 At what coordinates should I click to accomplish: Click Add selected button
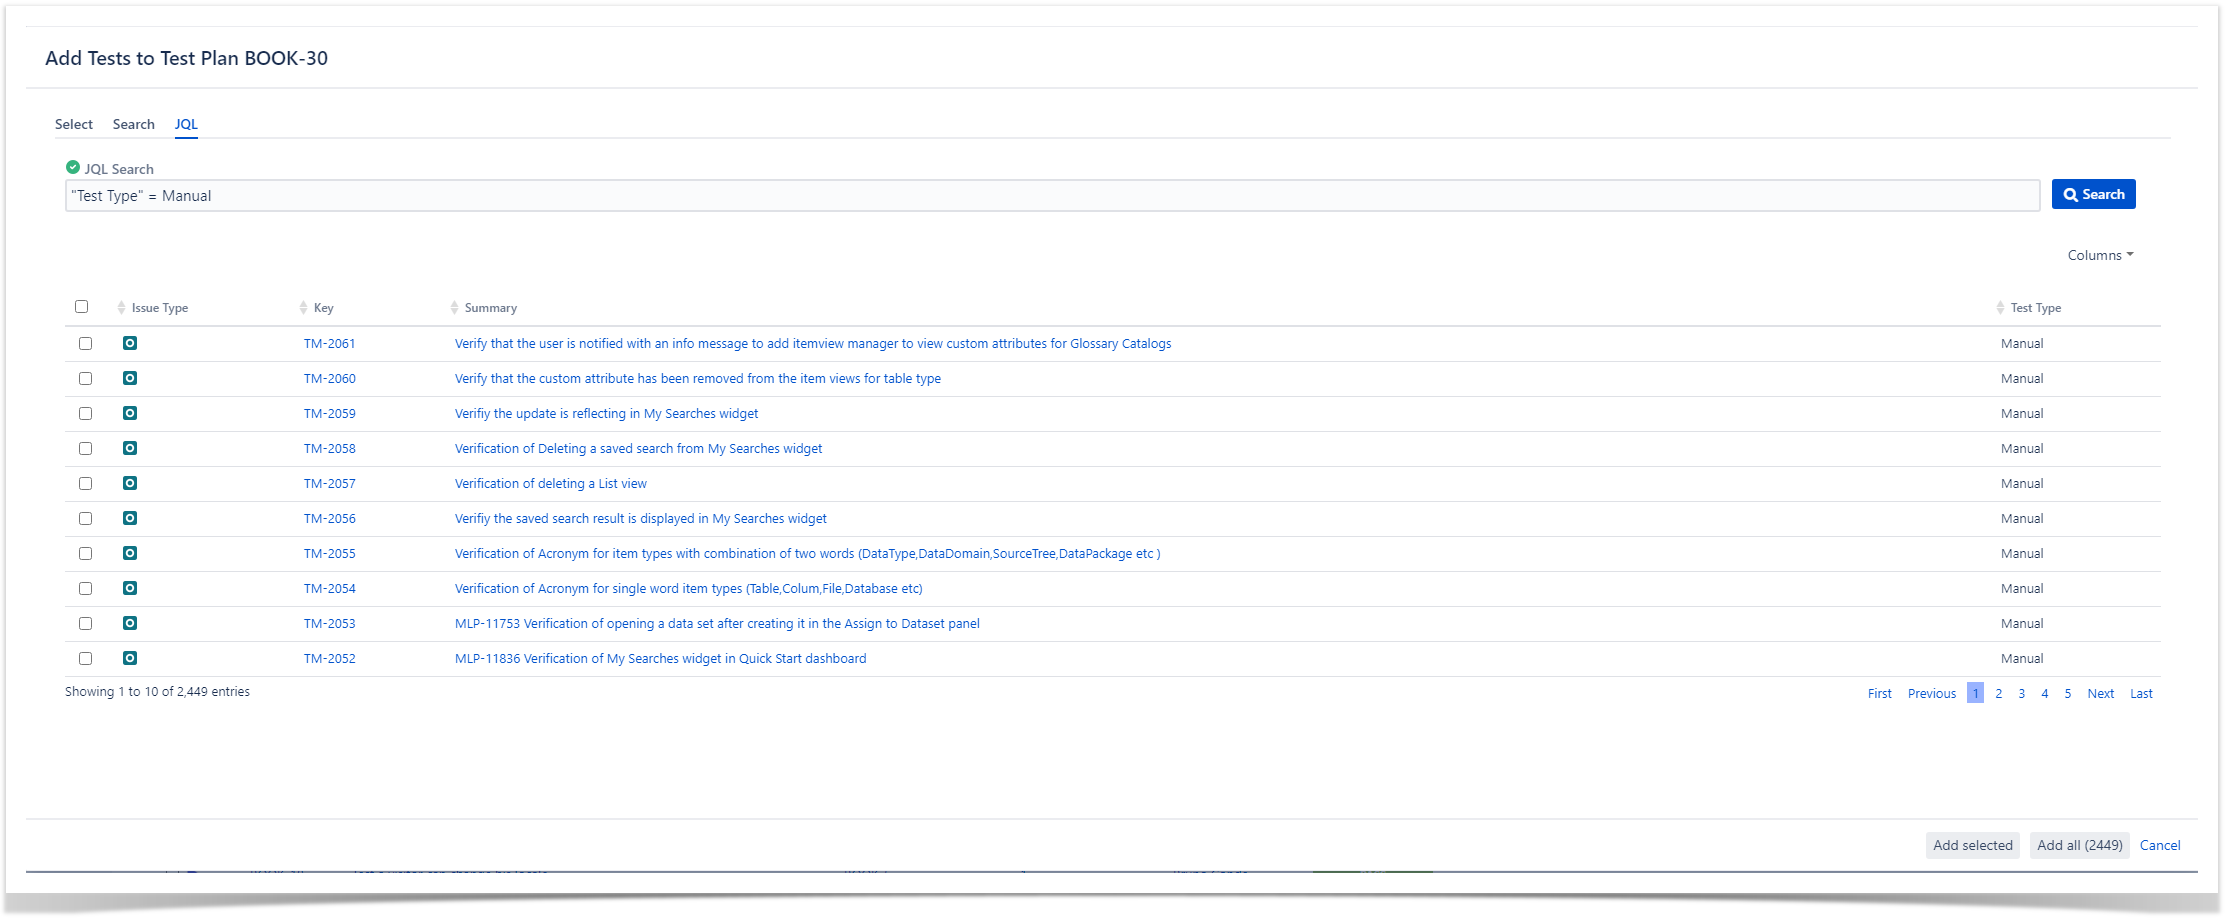click(1972, 845)
